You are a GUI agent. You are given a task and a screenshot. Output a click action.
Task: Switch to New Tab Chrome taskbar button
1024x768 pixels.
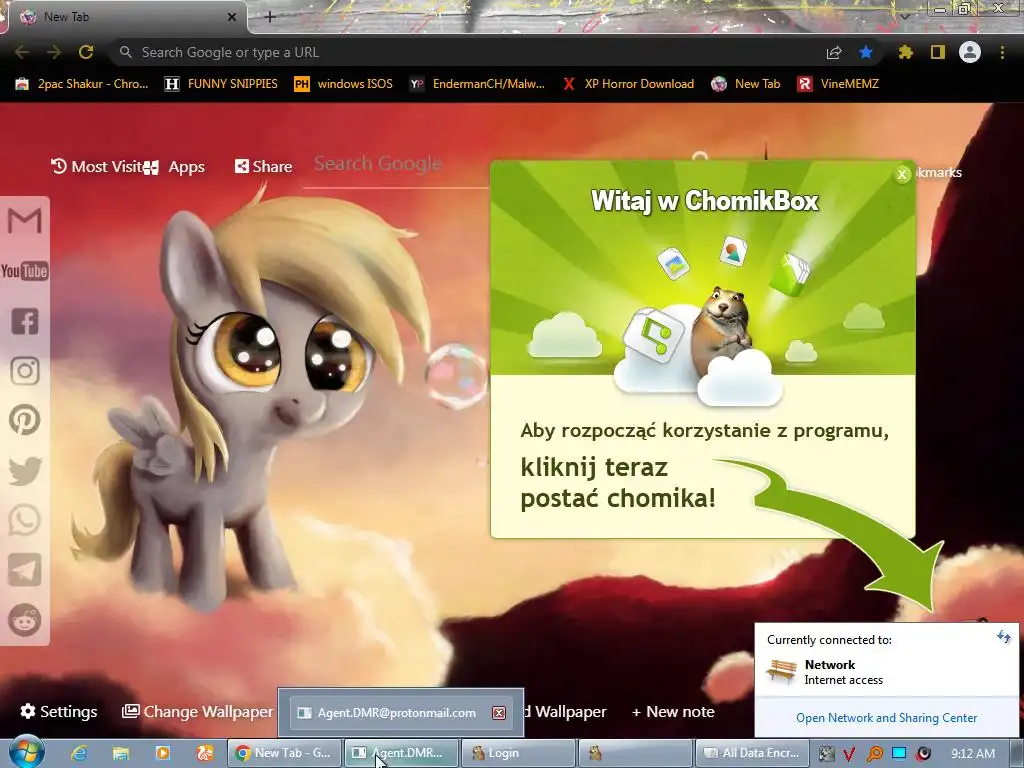click(284, 753)
